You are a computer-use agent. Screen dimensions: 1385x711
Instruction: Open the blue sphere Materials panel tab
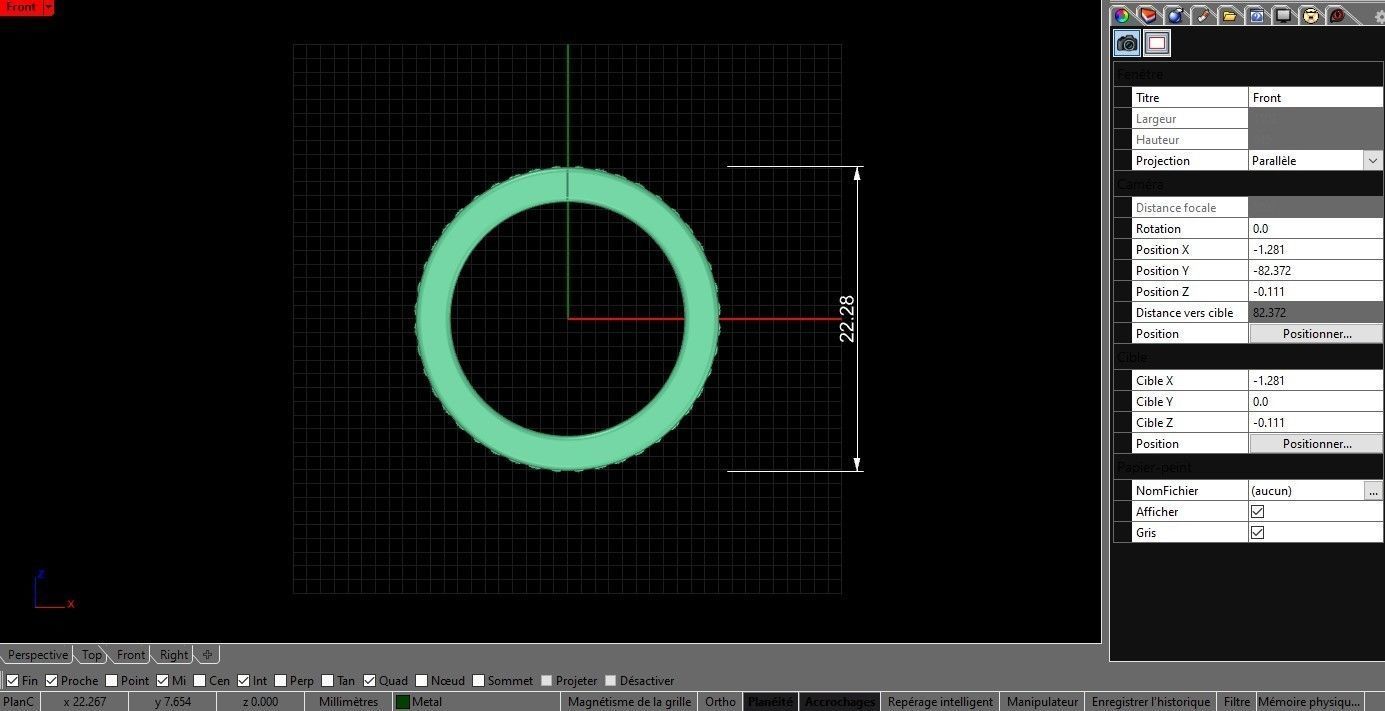(x=1176, y=15)
